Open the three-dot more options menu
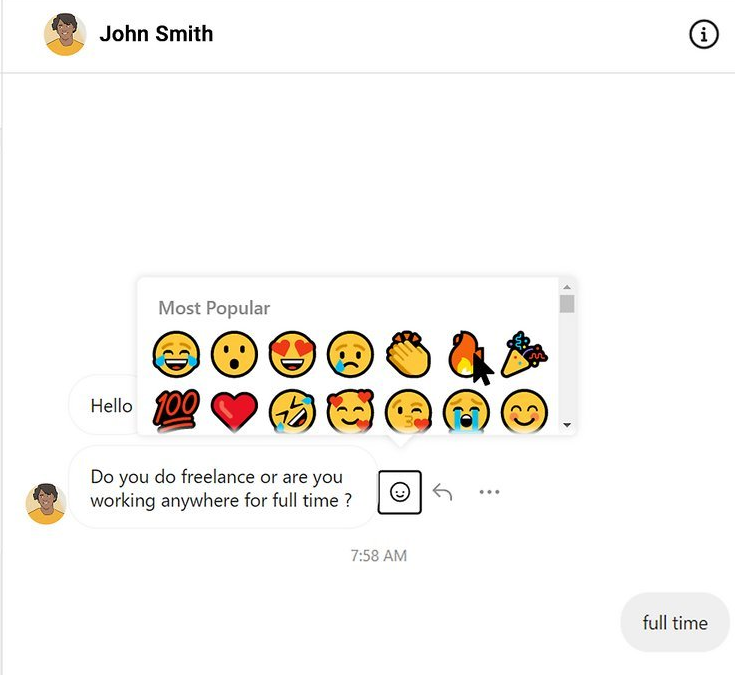735x675 pixels. pos(489,492)
